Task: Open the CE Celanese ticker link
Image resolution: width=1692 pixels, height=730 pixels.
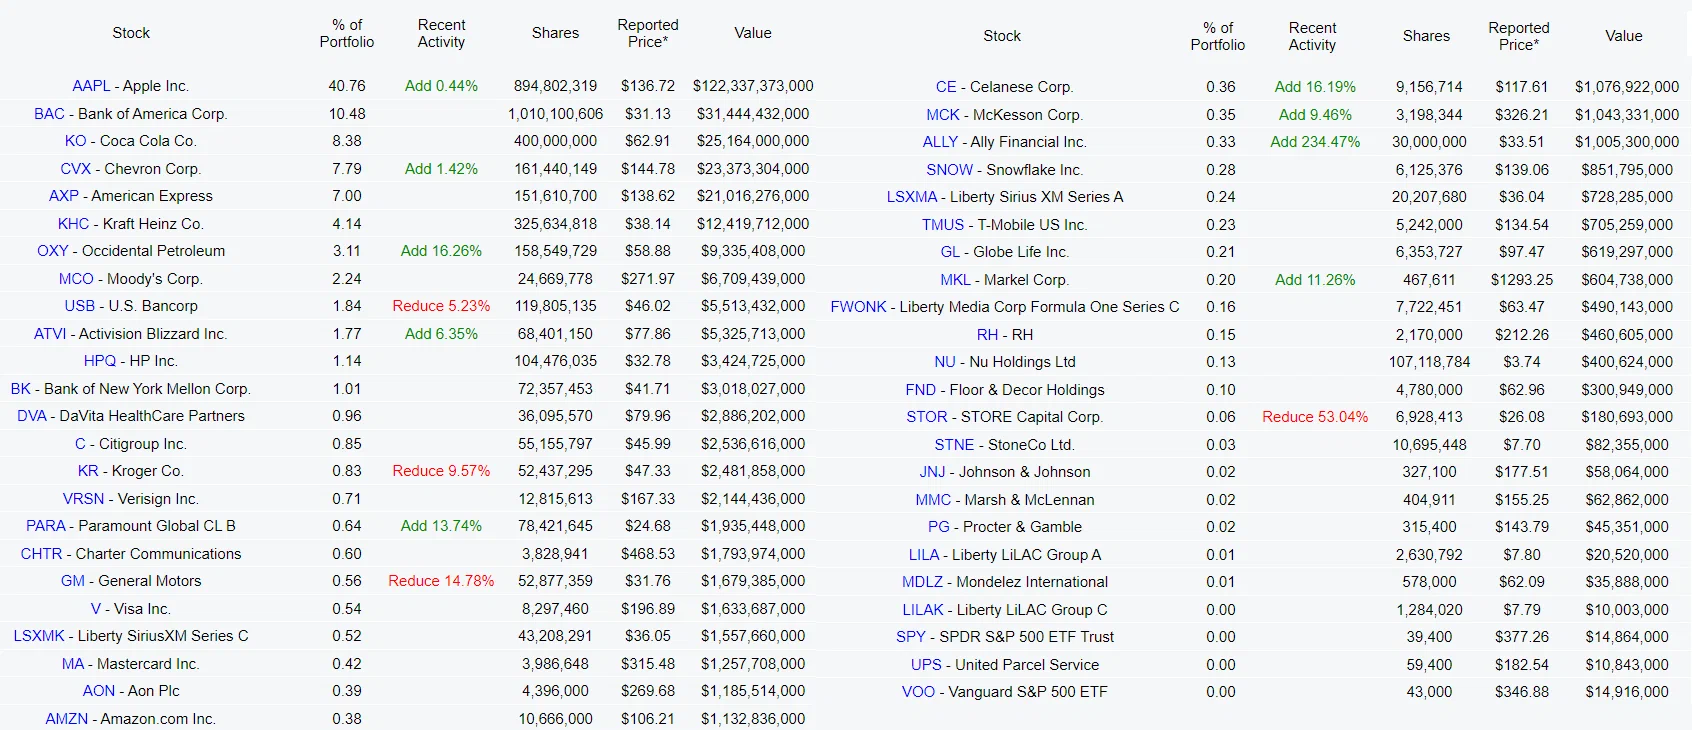Action: (946, 87)
